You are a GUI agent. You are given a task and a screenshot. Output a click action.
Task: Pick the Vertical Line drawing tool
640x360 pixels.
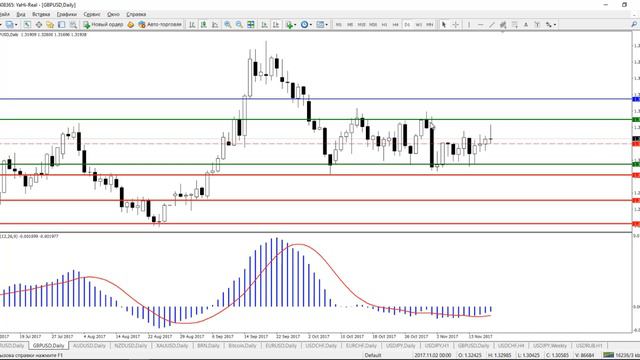(x=469, y=24)
